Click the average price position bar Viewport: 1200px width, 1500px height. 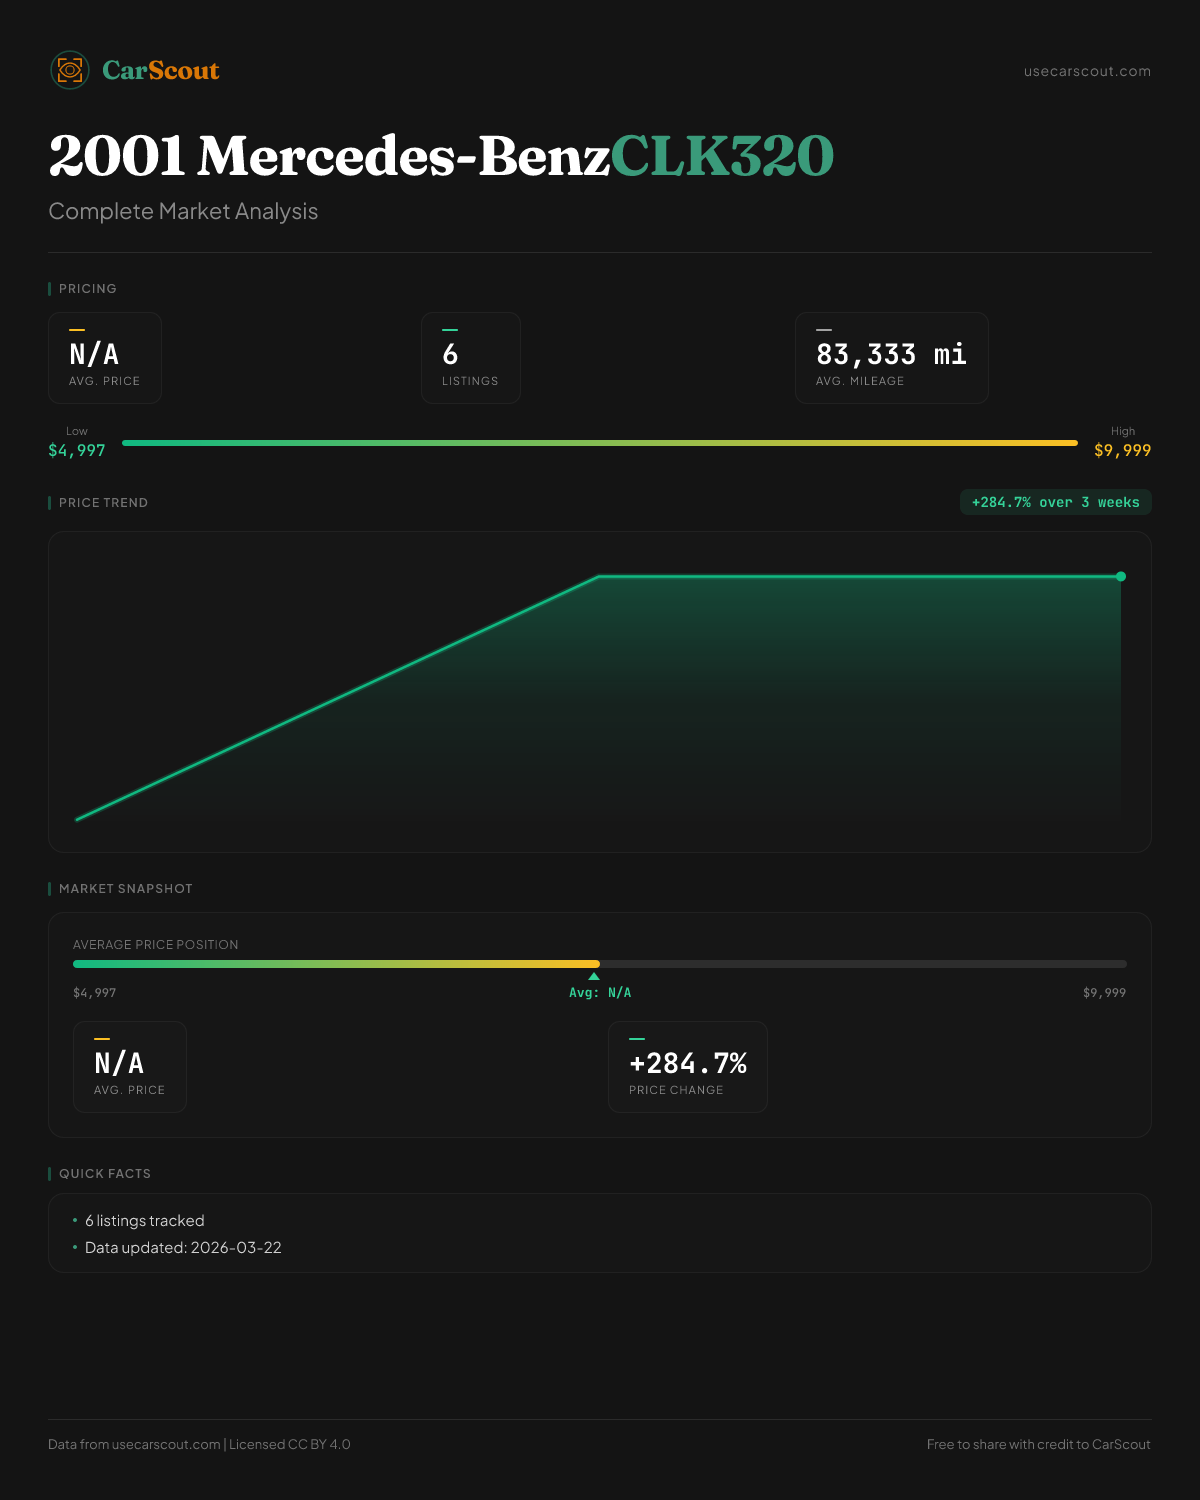[x=600, y=964]
